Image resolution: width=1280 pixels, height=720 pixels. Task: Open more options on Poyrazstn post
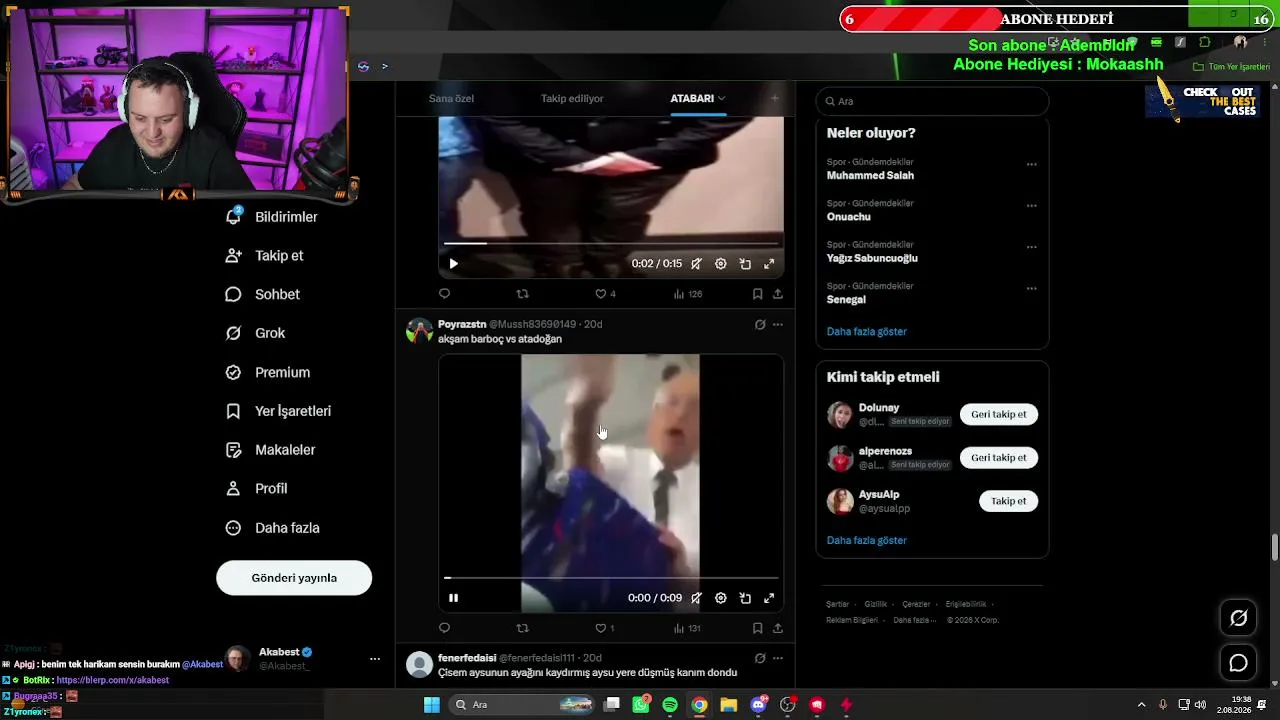click(777, 324)
